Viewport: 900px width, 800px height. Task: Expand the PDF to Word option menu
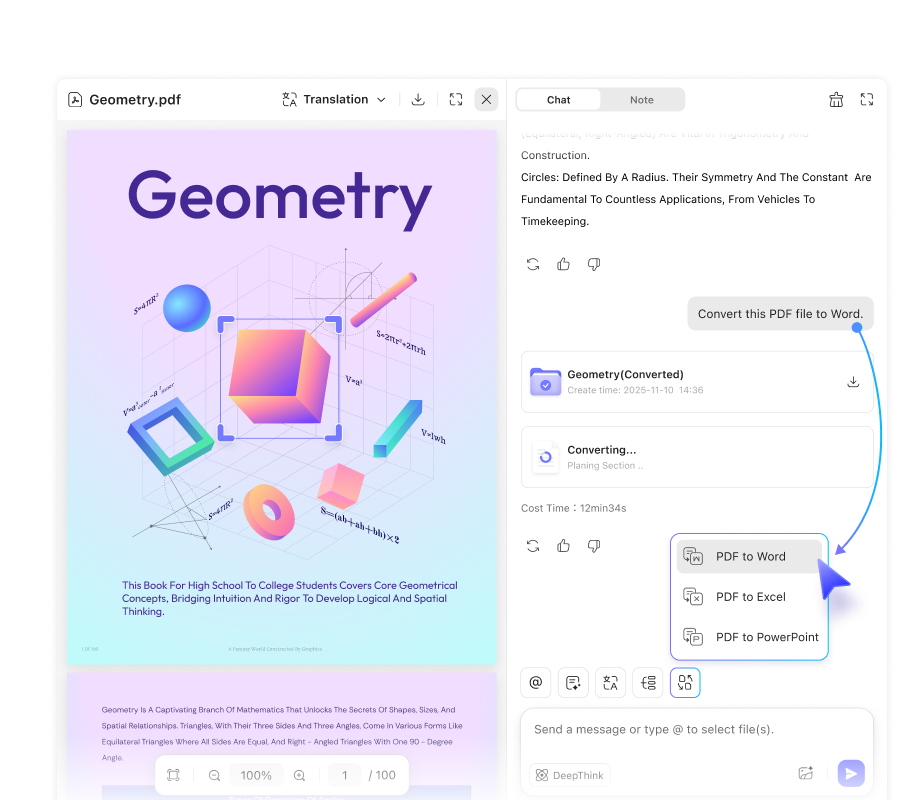point(750,556)
